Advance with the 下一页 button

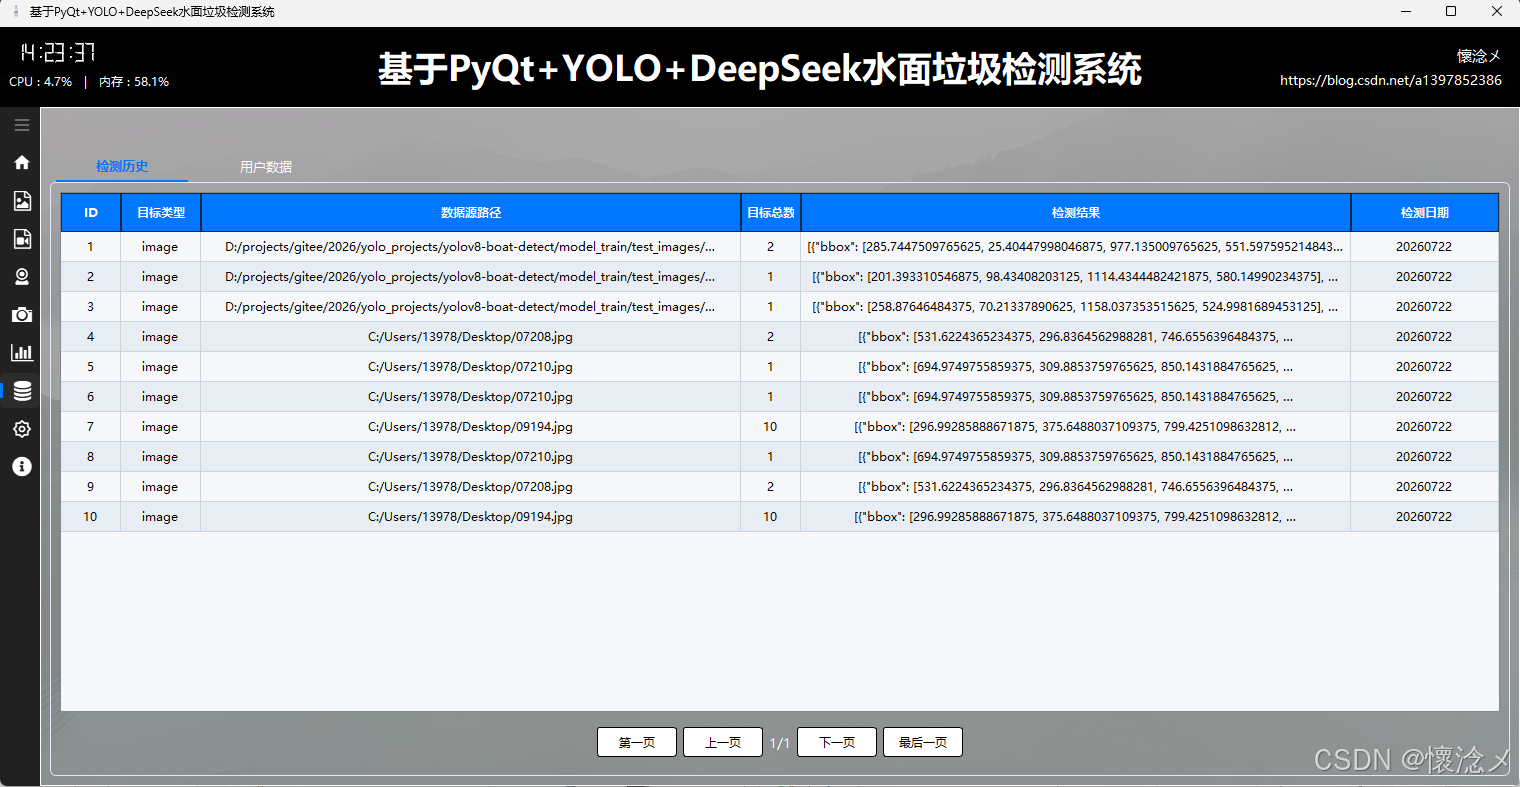837,742
